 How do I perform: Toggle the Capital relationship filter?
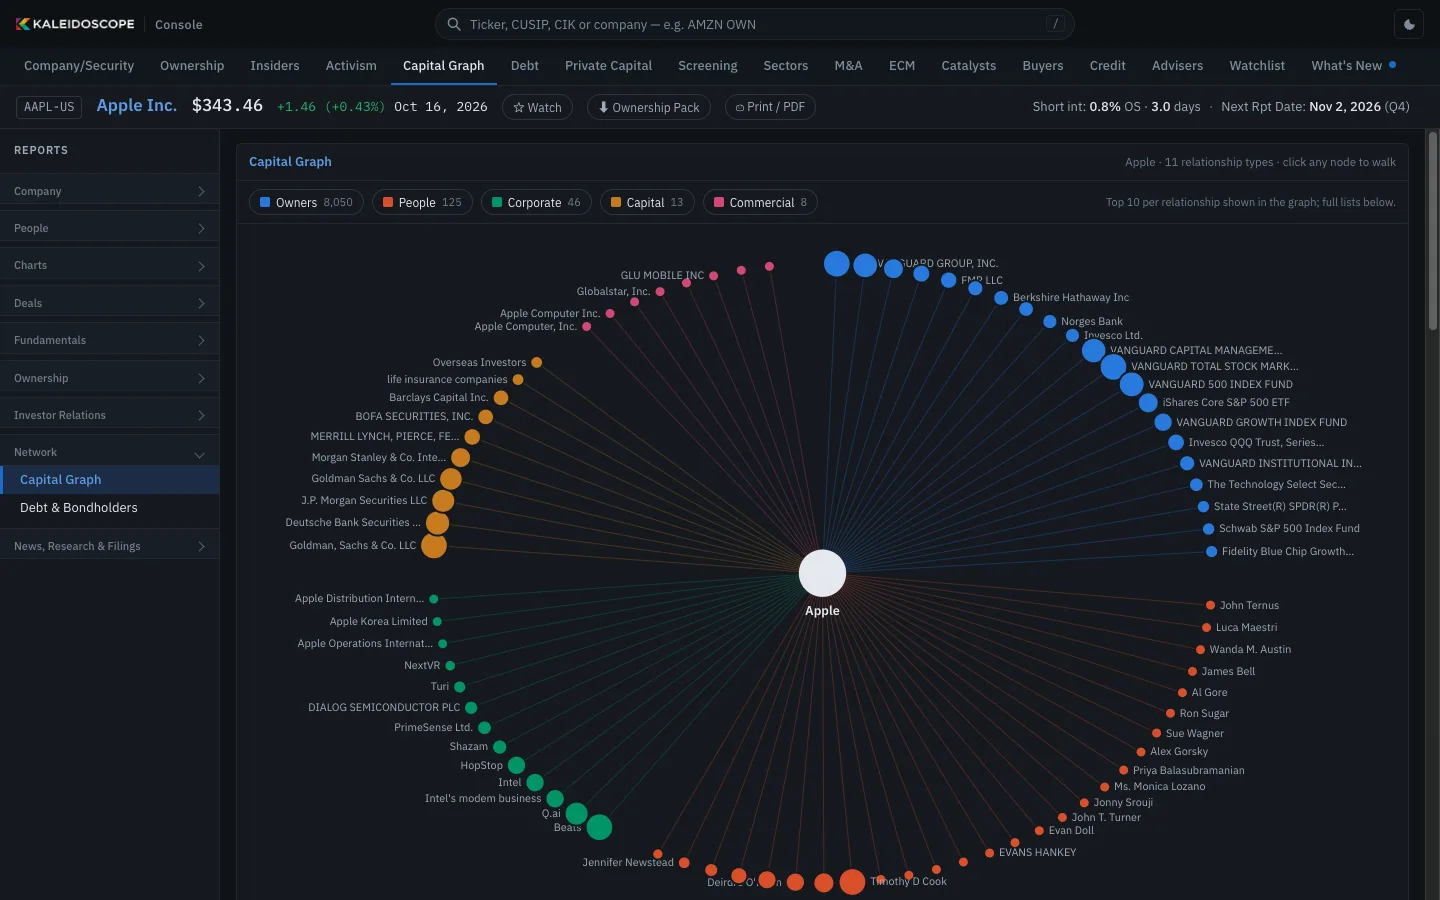click(x=647, y=202)
